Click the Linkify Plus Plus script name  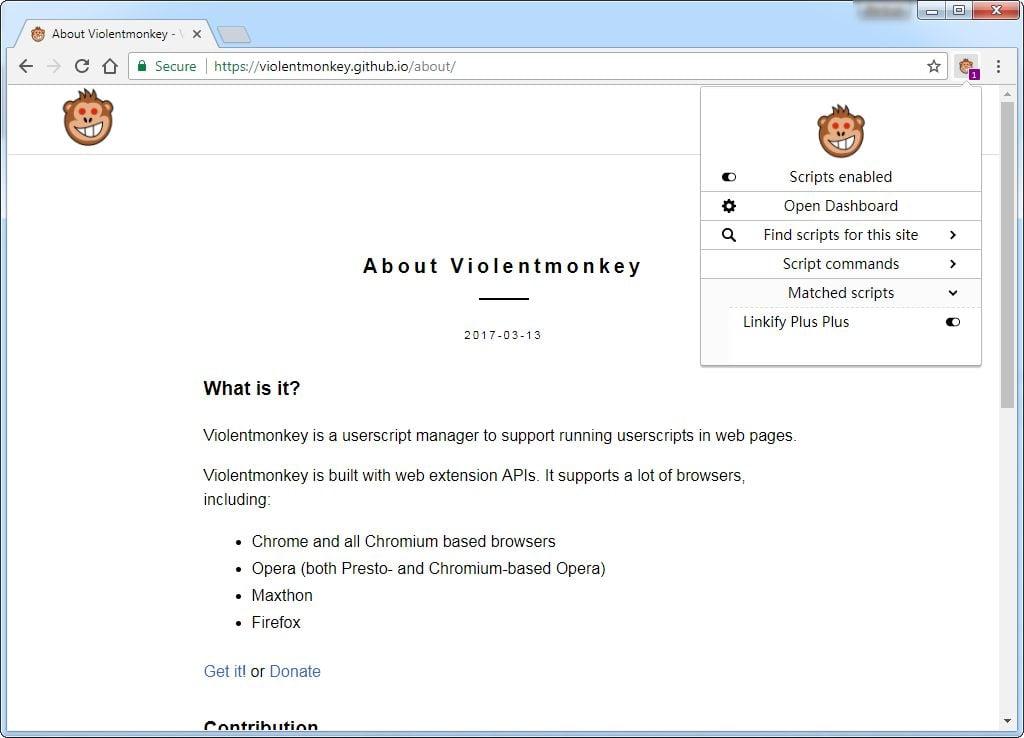[x=796, y=322]
